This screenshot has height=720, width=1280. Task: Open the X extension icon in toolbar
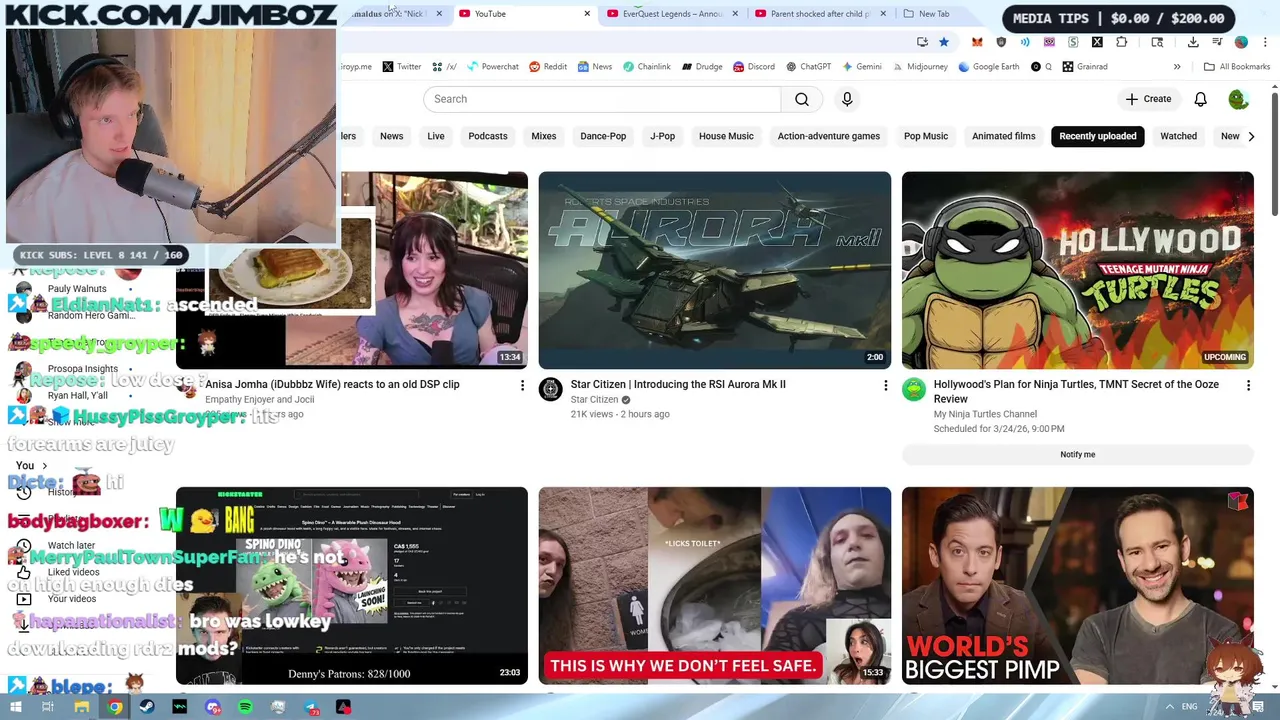pyautogui.click(x=1097, y=42)
